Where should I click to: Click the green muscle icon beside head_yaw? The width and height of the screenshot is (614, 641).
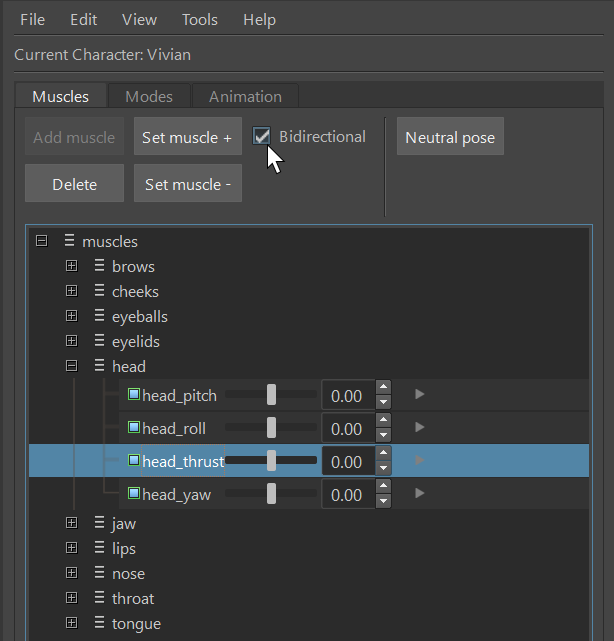tap(135, 493)
